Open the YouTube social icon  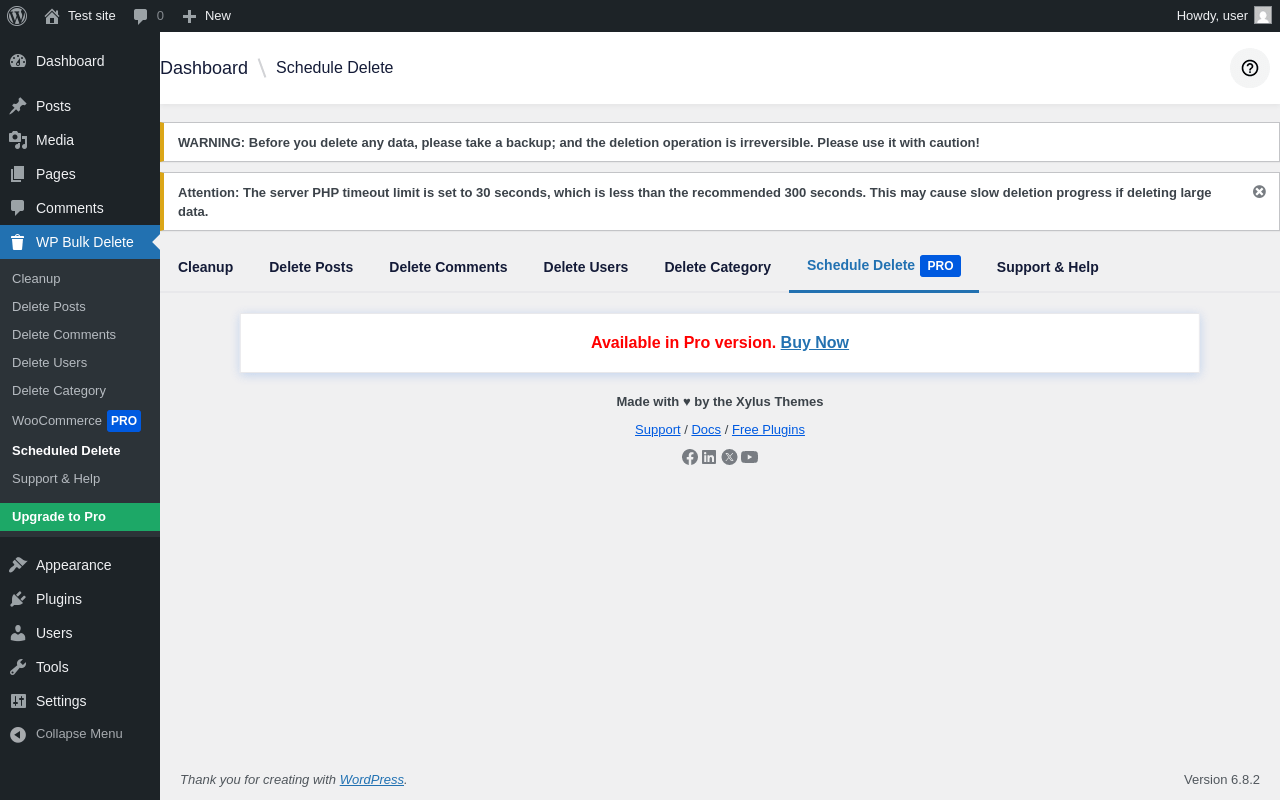(749, 457)
